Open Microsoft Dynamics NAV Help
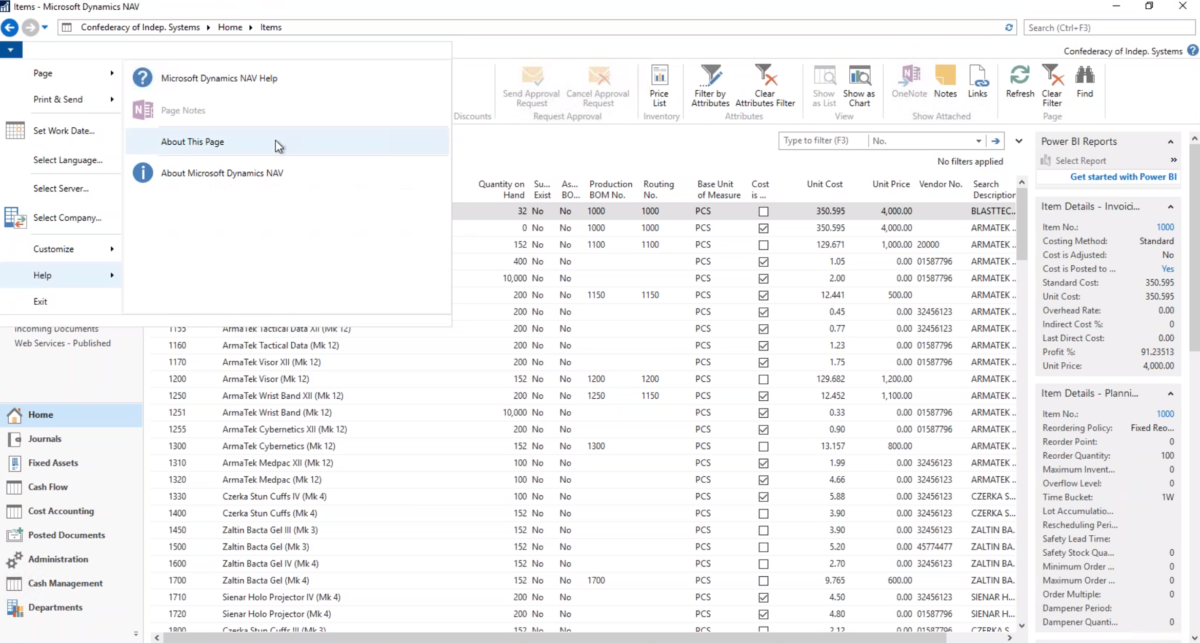1200x643 pixels. [x=219, y=78]
